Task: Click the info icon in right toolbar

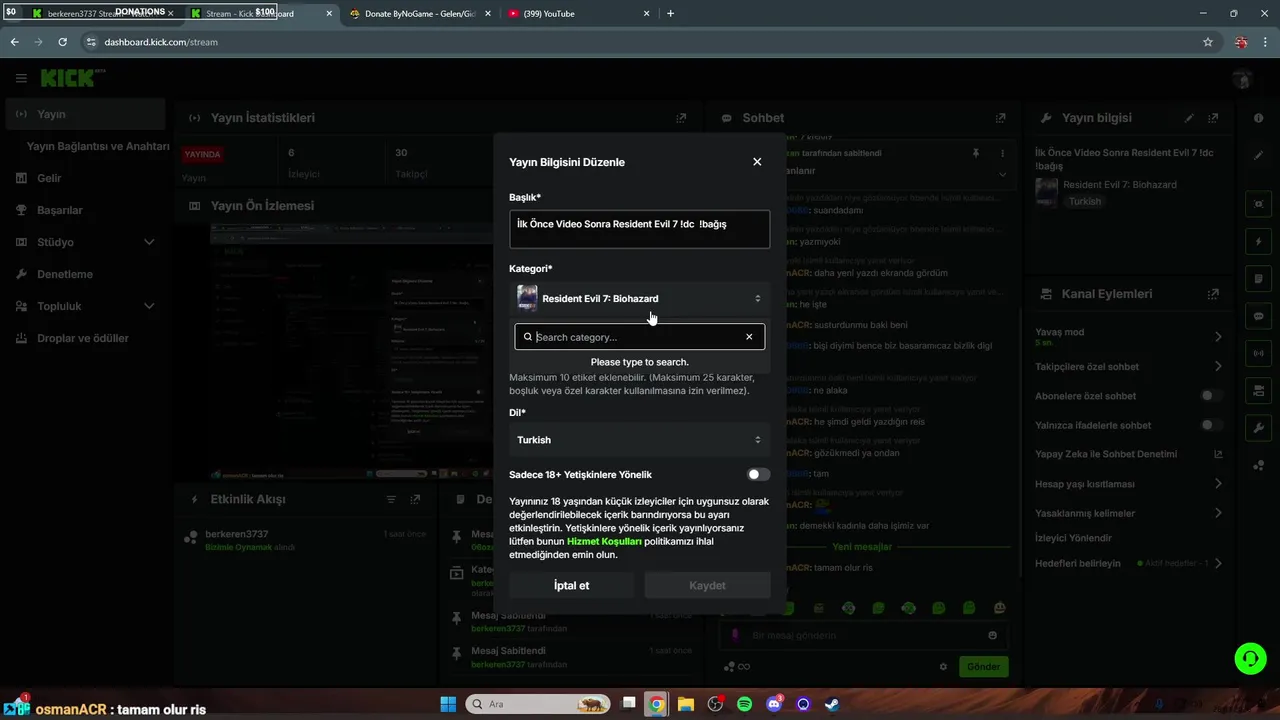Action: 1258,118
